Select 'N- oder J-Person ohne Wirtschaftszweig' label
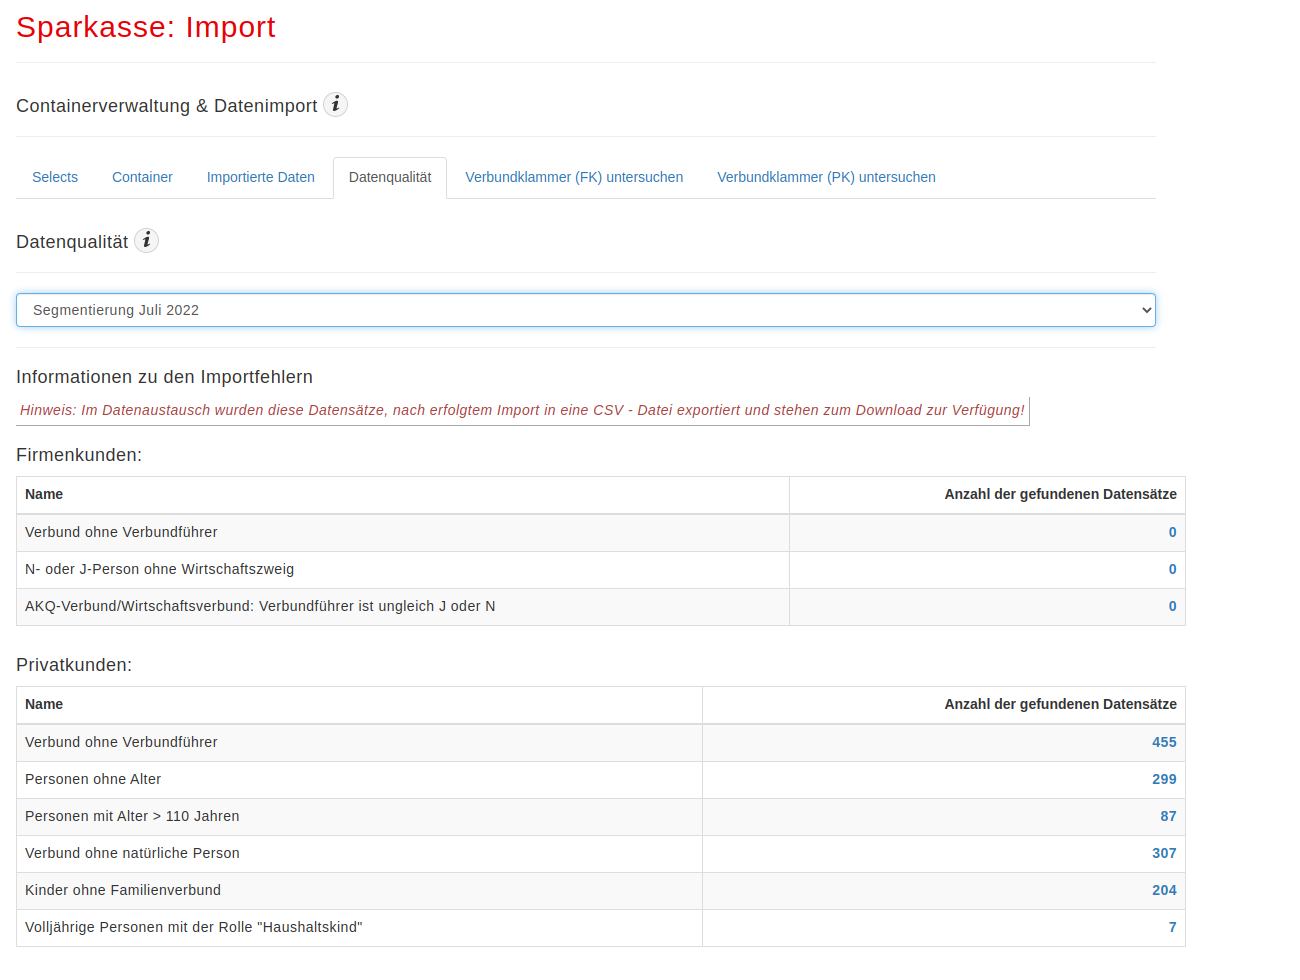1300x980 pixels. tap(160, 569)
